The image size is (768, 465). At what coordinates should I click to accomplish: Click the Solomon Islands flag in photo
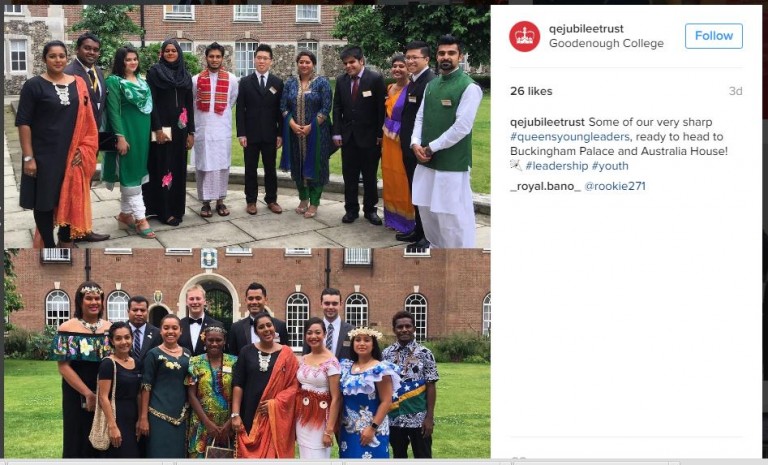409,395
